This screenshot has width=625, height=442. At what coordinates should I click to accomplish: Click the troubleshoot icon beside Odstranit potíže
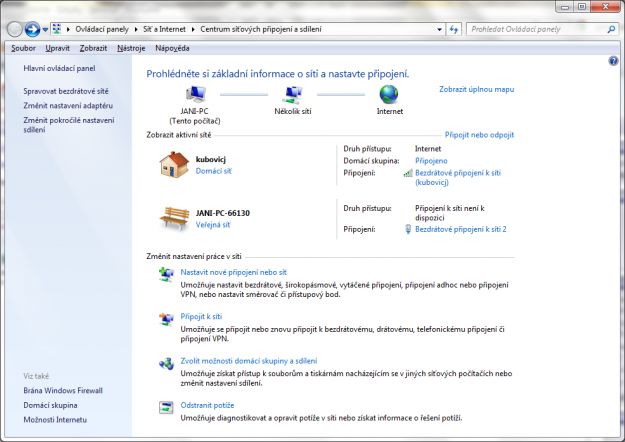pyautogui.click(x=166, y=407)
